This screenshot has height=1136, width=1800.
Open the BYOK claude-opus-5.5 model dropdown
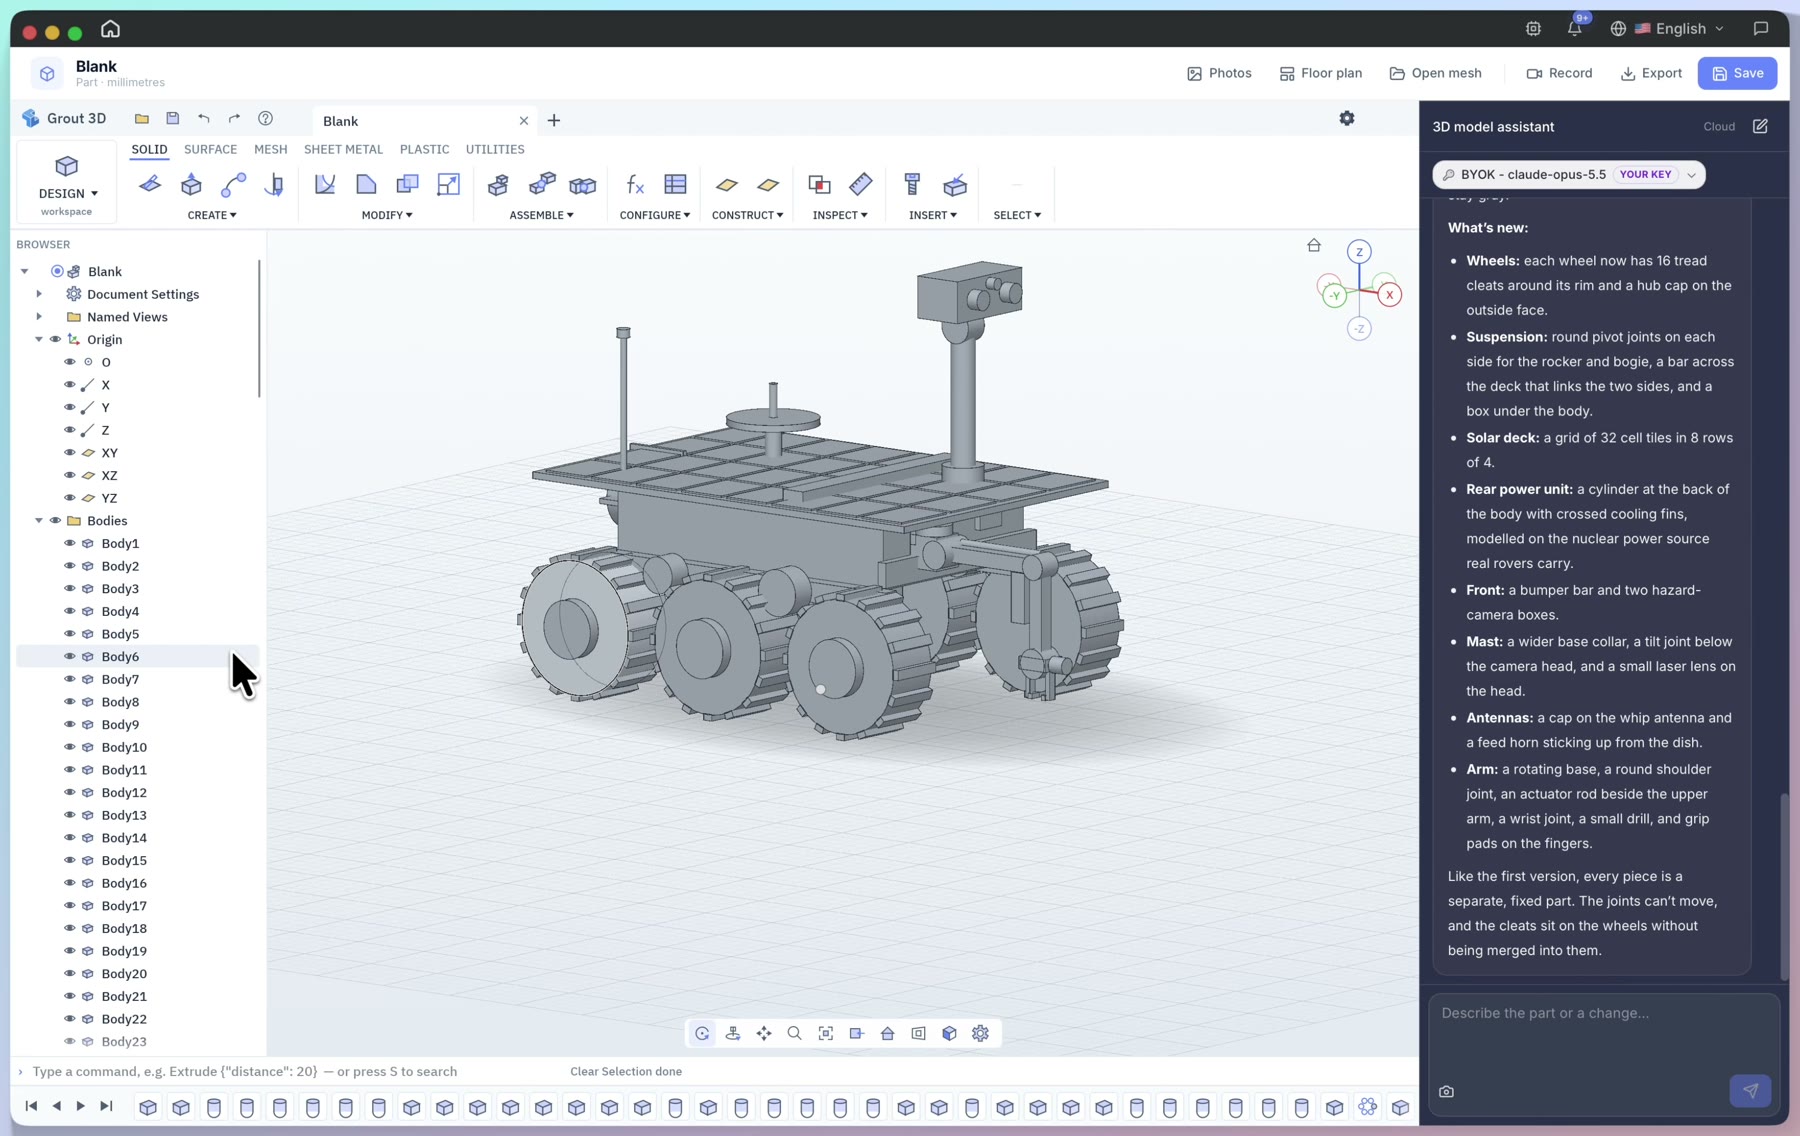tap(1568, 174)
